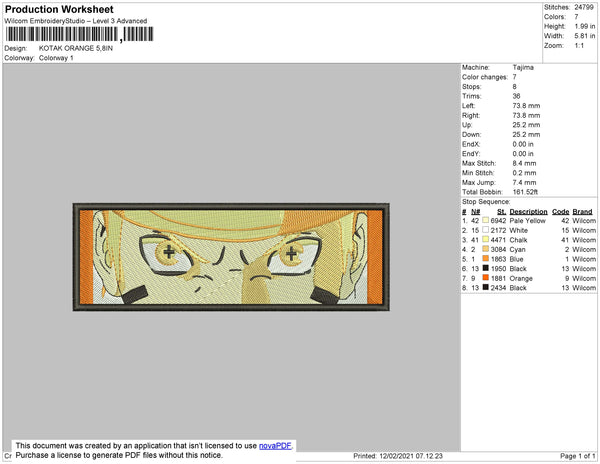Click the zoom value '1:1'
This screenshot has width=600, height=464.
[579, 46]
